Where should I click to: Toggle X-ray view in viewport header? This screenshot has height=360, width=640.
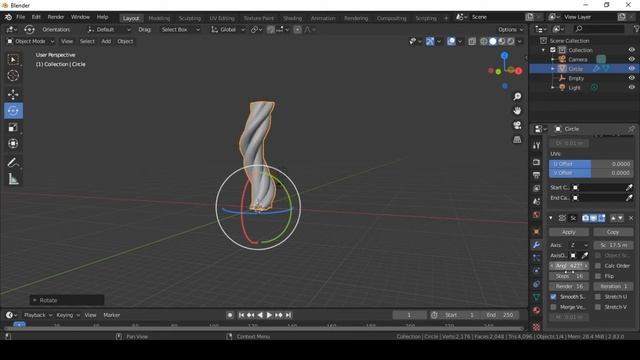click(x=472, y=41)
